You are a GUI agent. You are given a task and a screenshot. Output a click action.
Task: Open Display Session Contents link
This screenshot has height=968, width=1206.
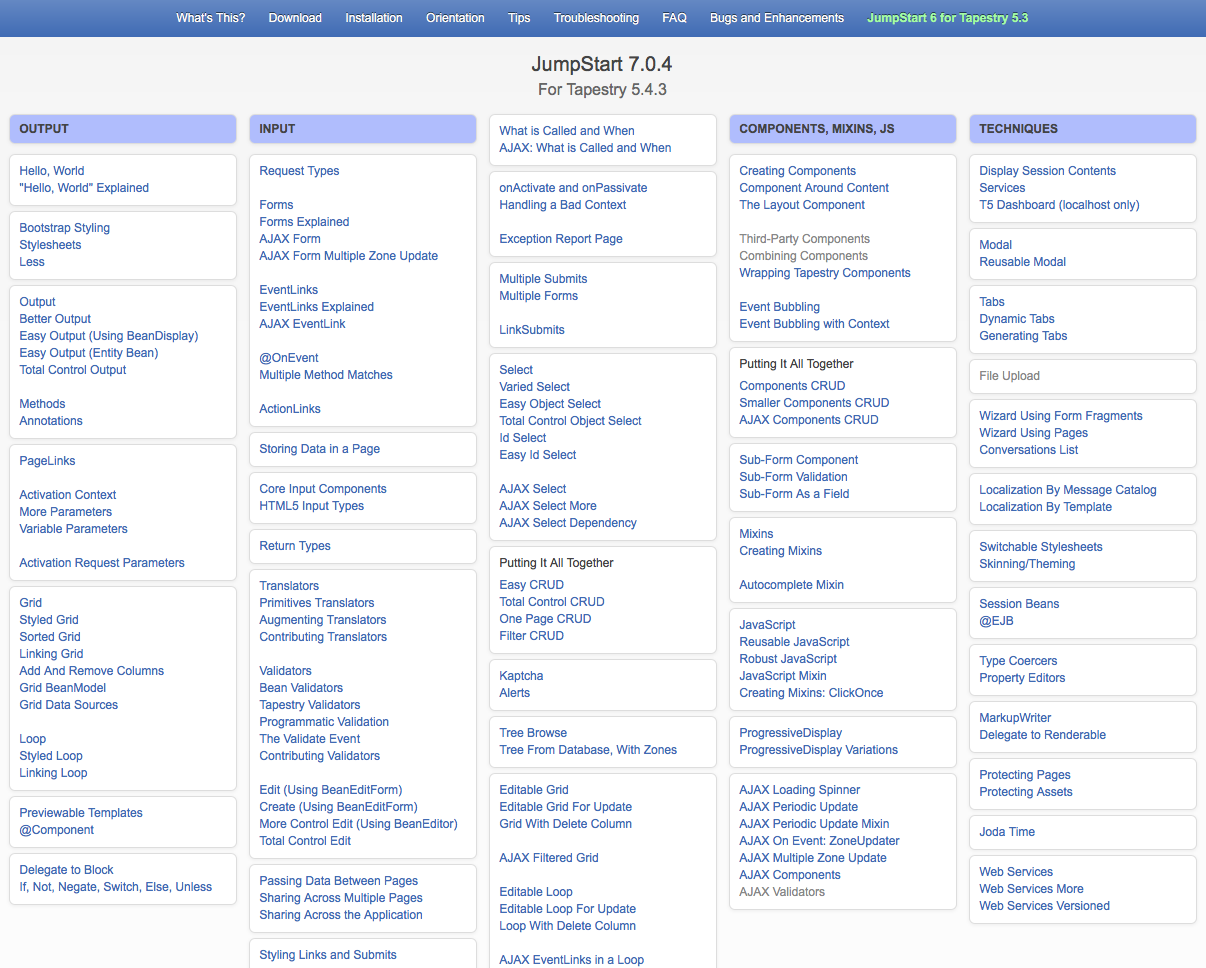pos(1047,171)
